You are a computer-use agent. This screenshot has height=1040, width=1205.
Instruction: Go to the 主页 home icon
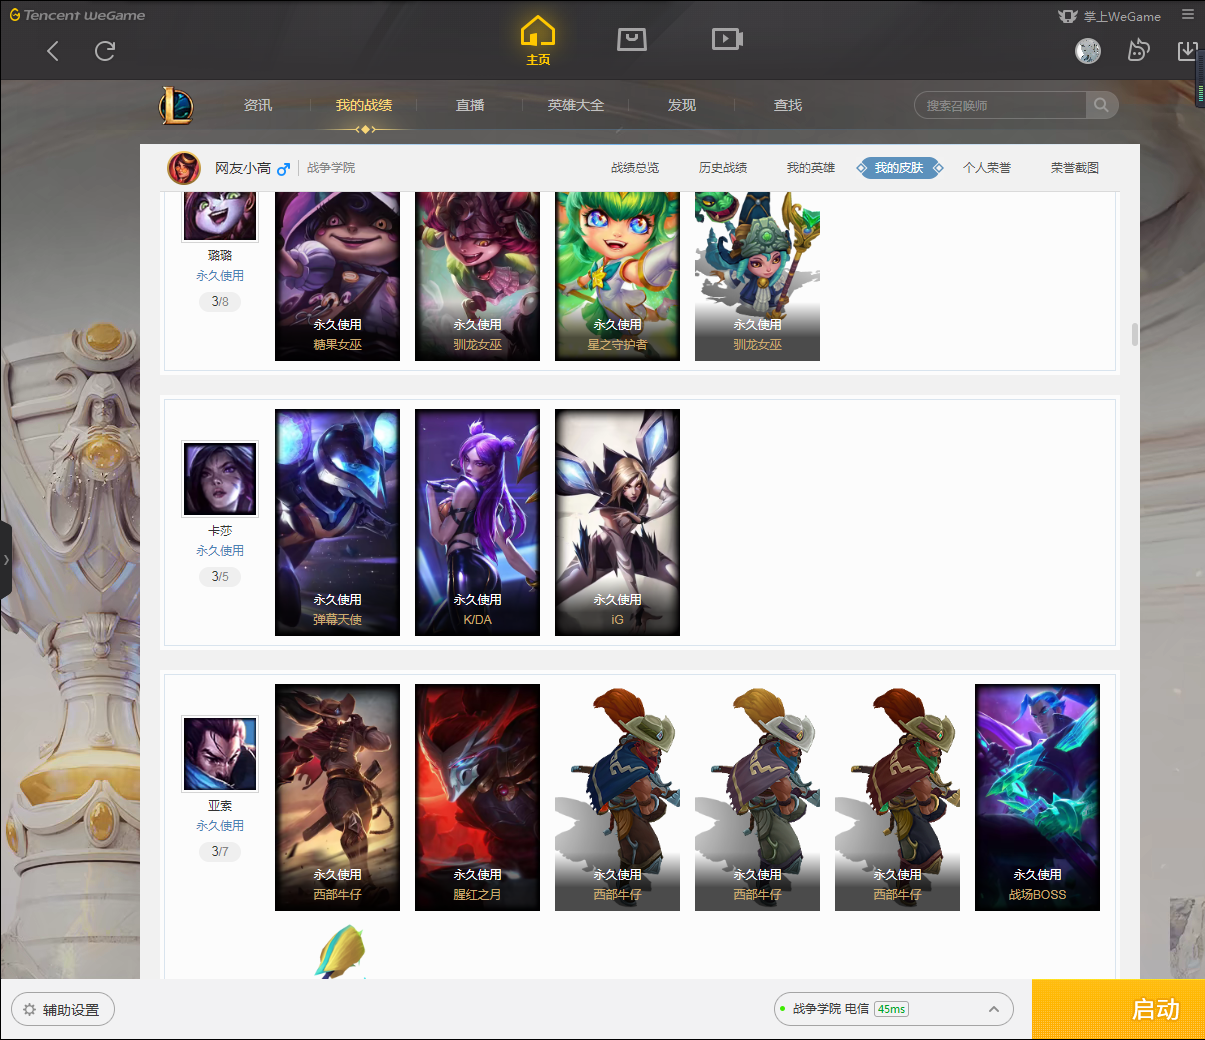(x=538, y=40)
